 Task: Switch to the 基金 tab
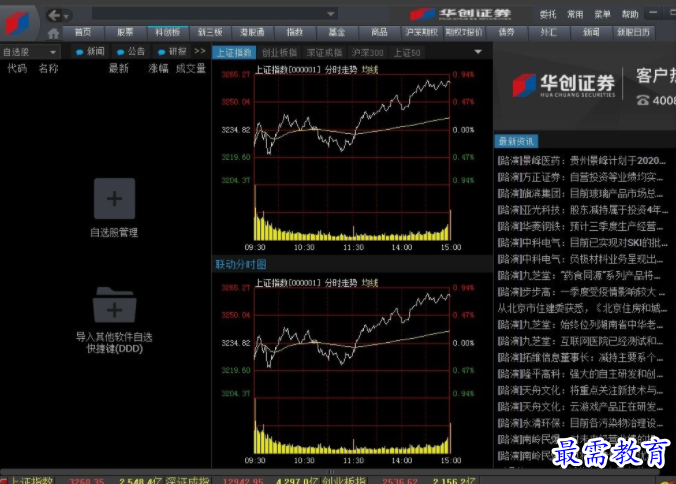click(337, 33)
